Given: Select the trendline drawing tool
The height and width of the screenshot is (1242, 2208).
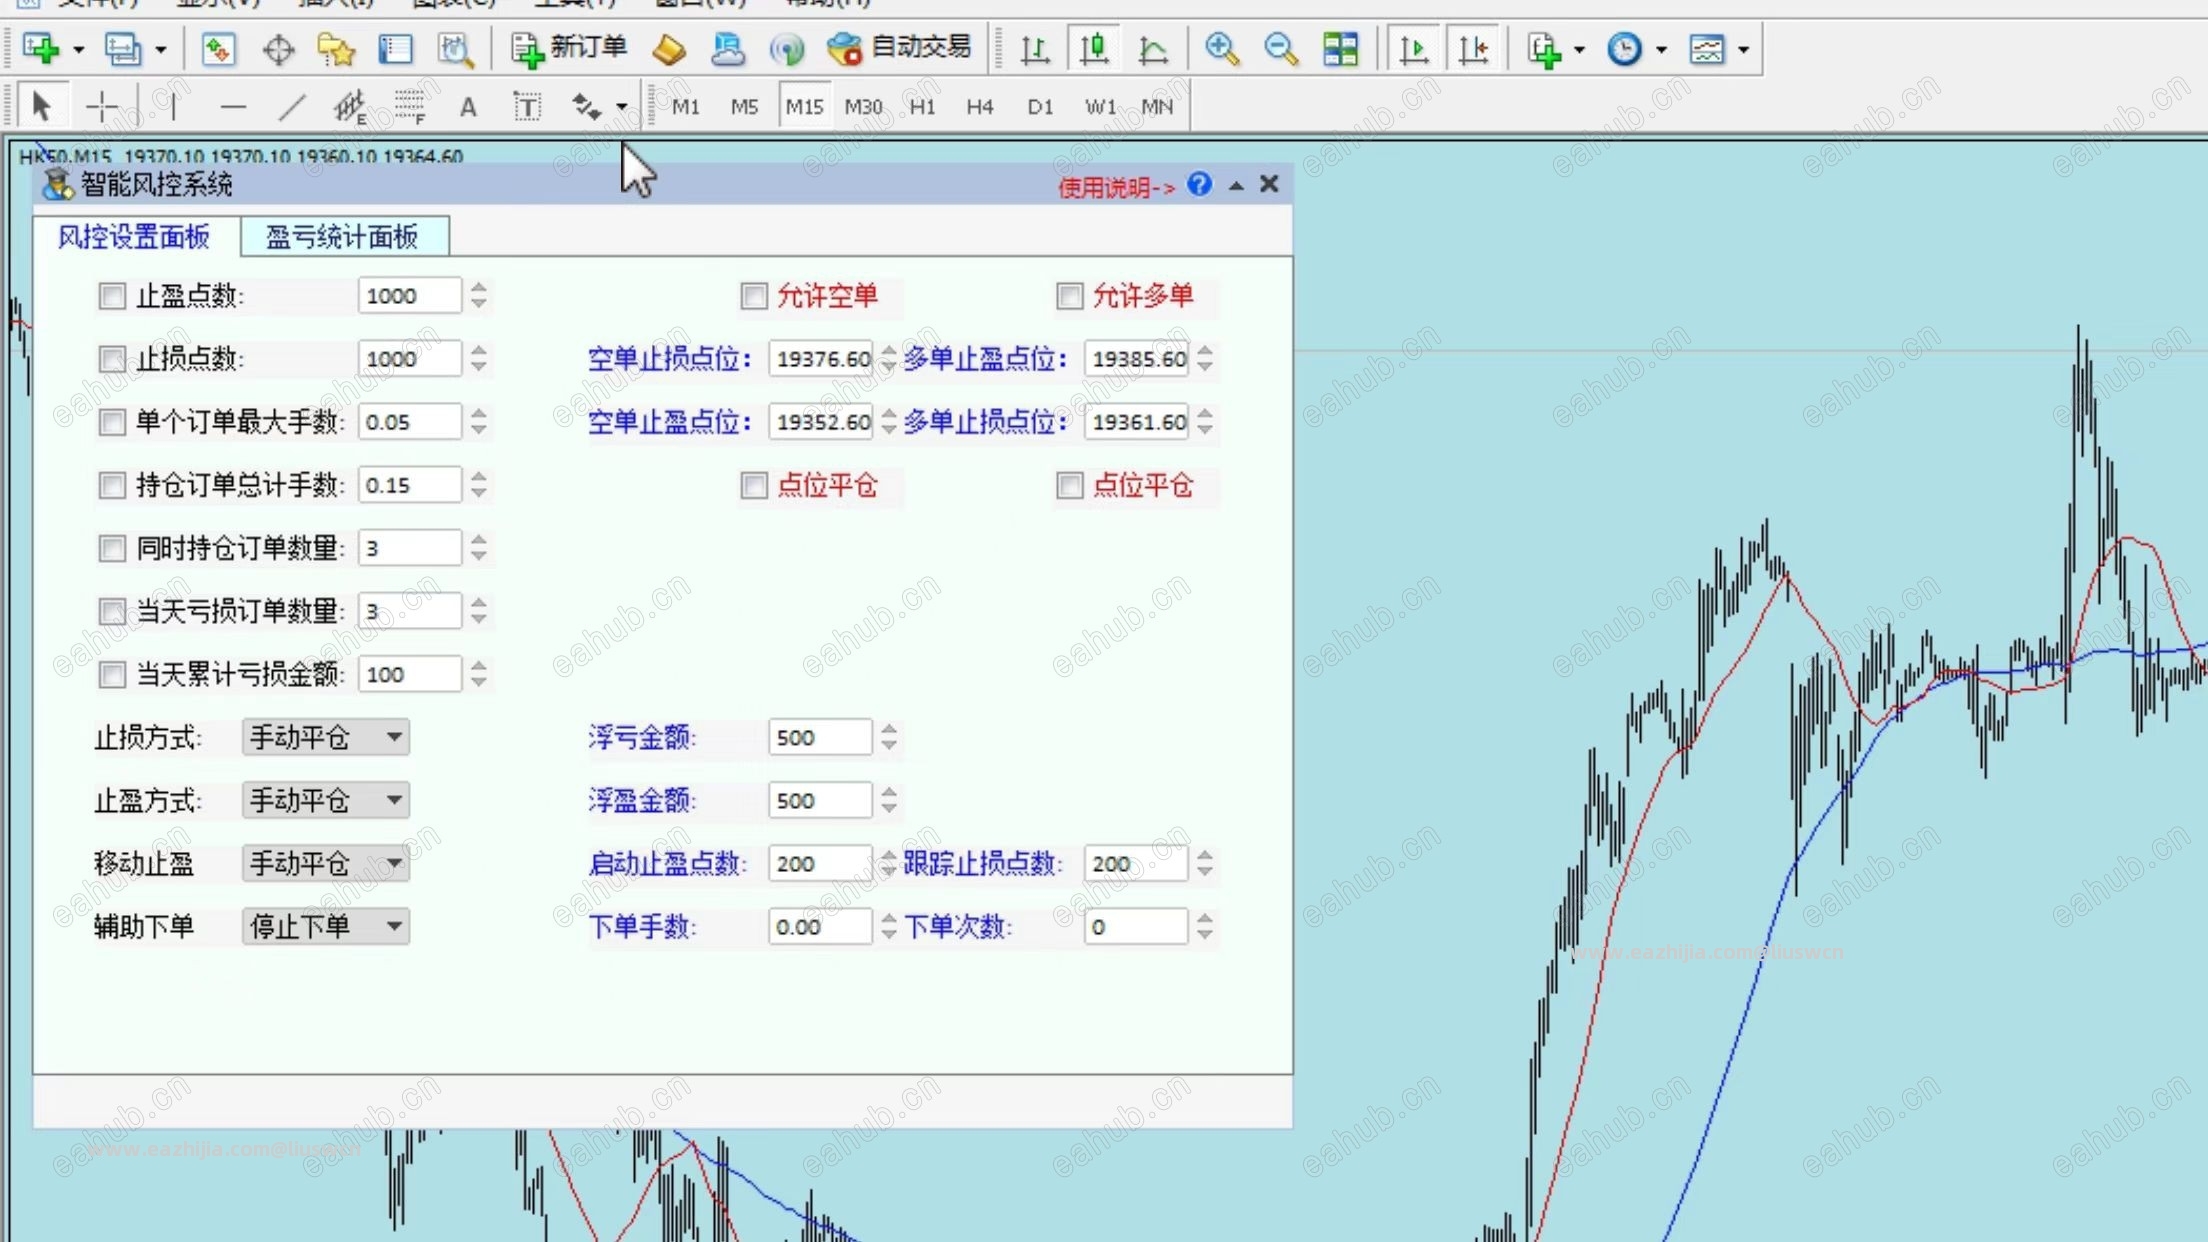Looking at the screenshot, I should pyautogui.click(x=291, y=106).
